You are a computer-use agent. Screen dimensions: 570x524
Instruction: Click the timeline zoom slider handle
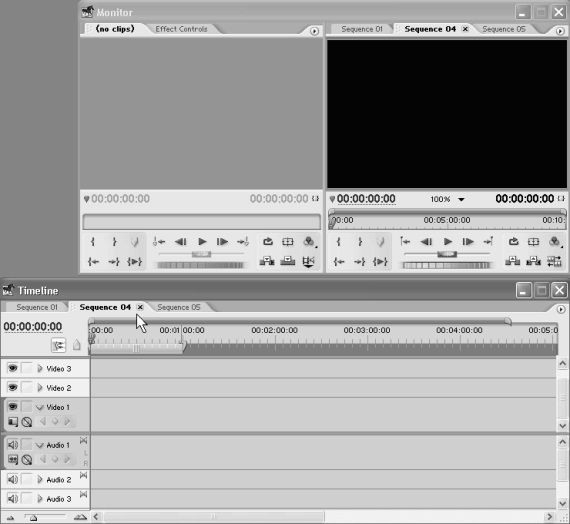click(x=33, y=517)
